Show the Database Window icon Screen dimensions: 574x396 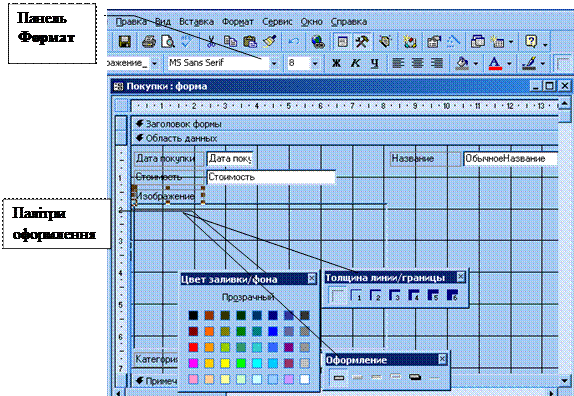tap(477, 42)
